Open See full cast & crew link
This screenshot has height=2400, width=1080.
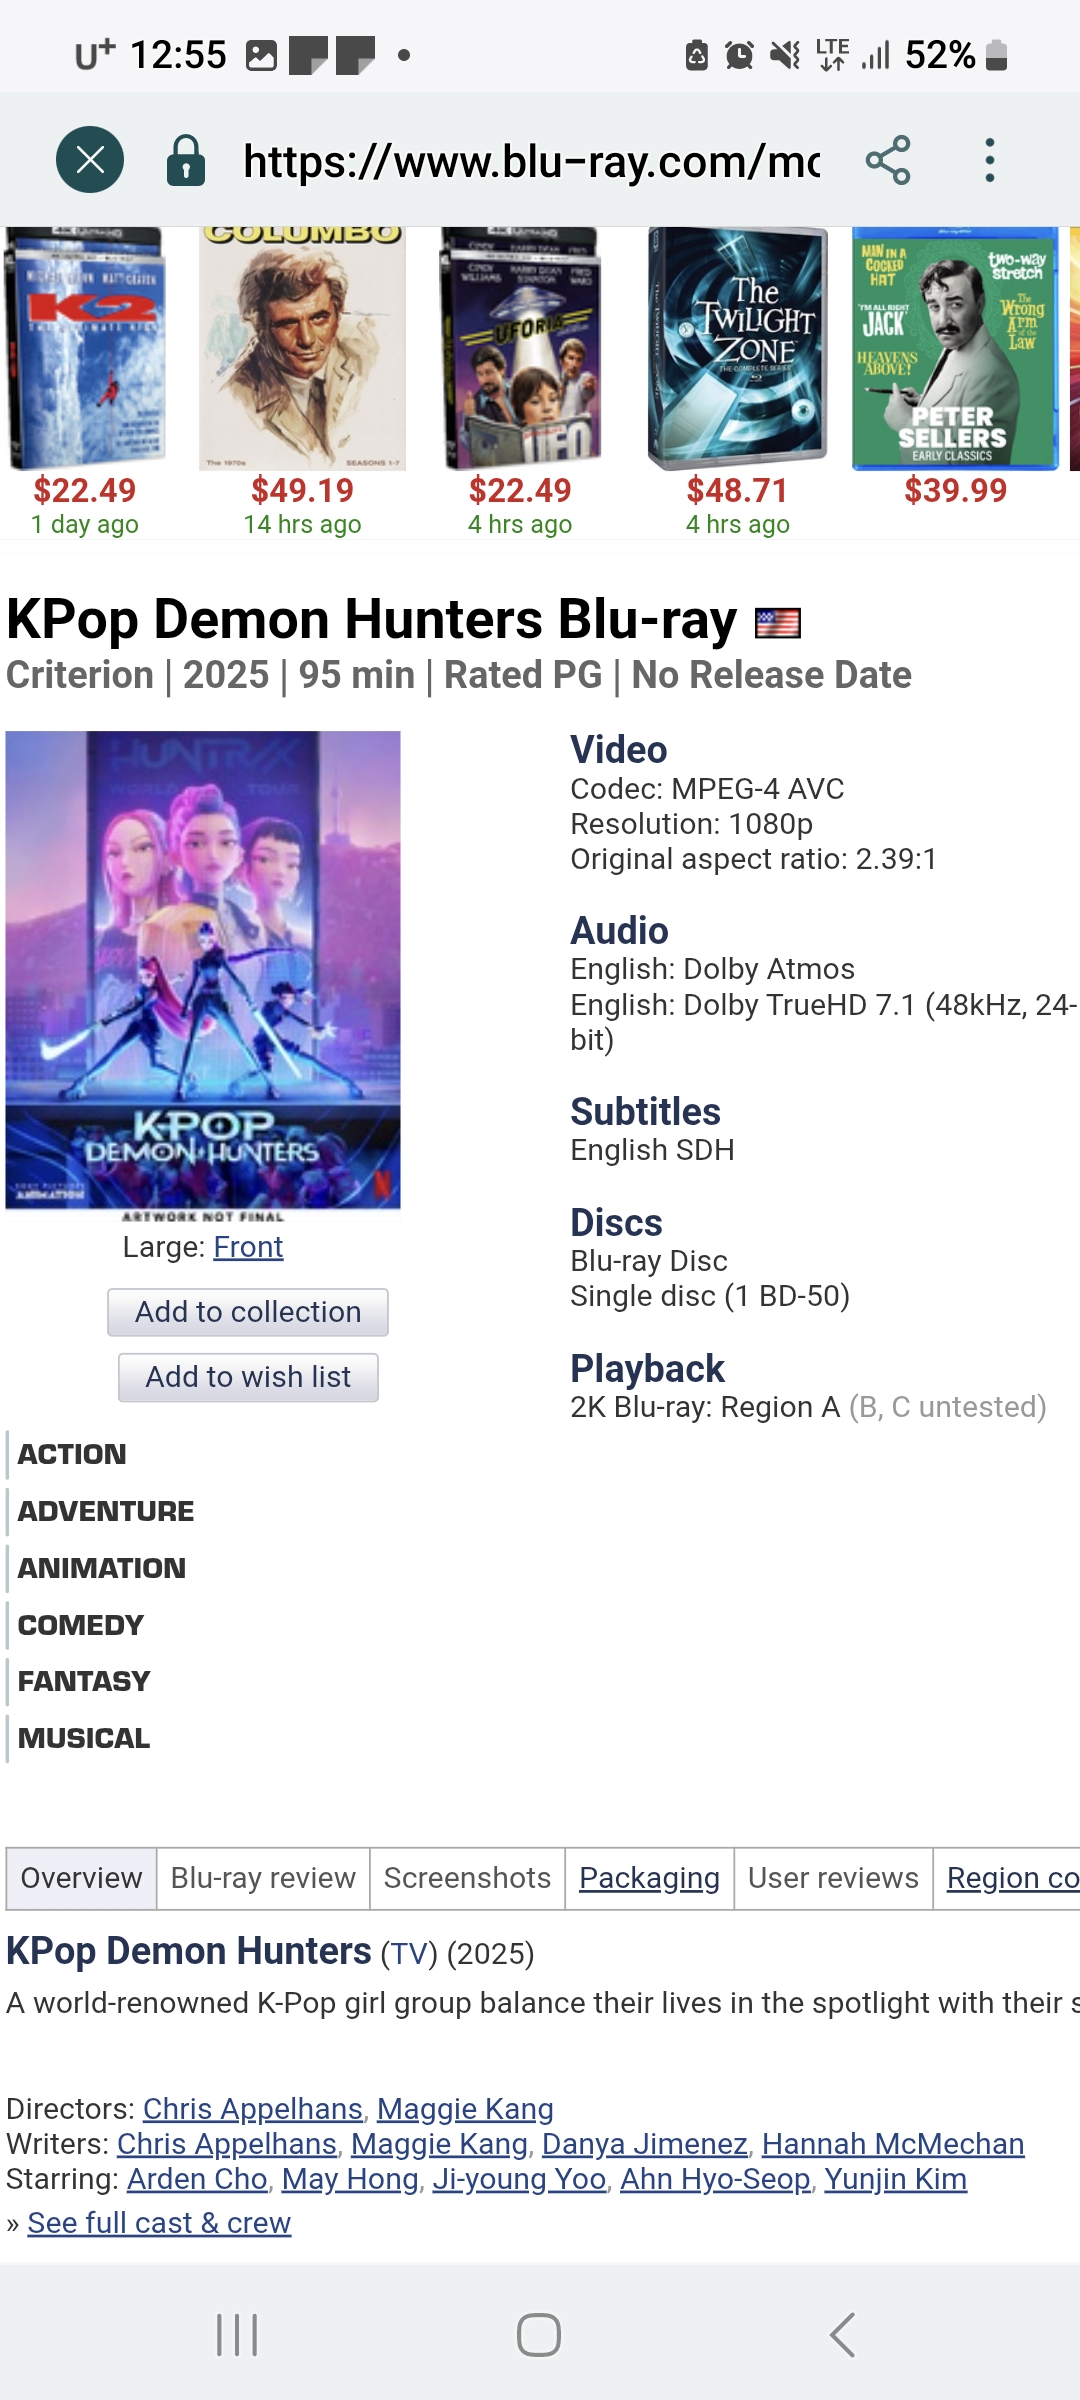click(159, 2222)
